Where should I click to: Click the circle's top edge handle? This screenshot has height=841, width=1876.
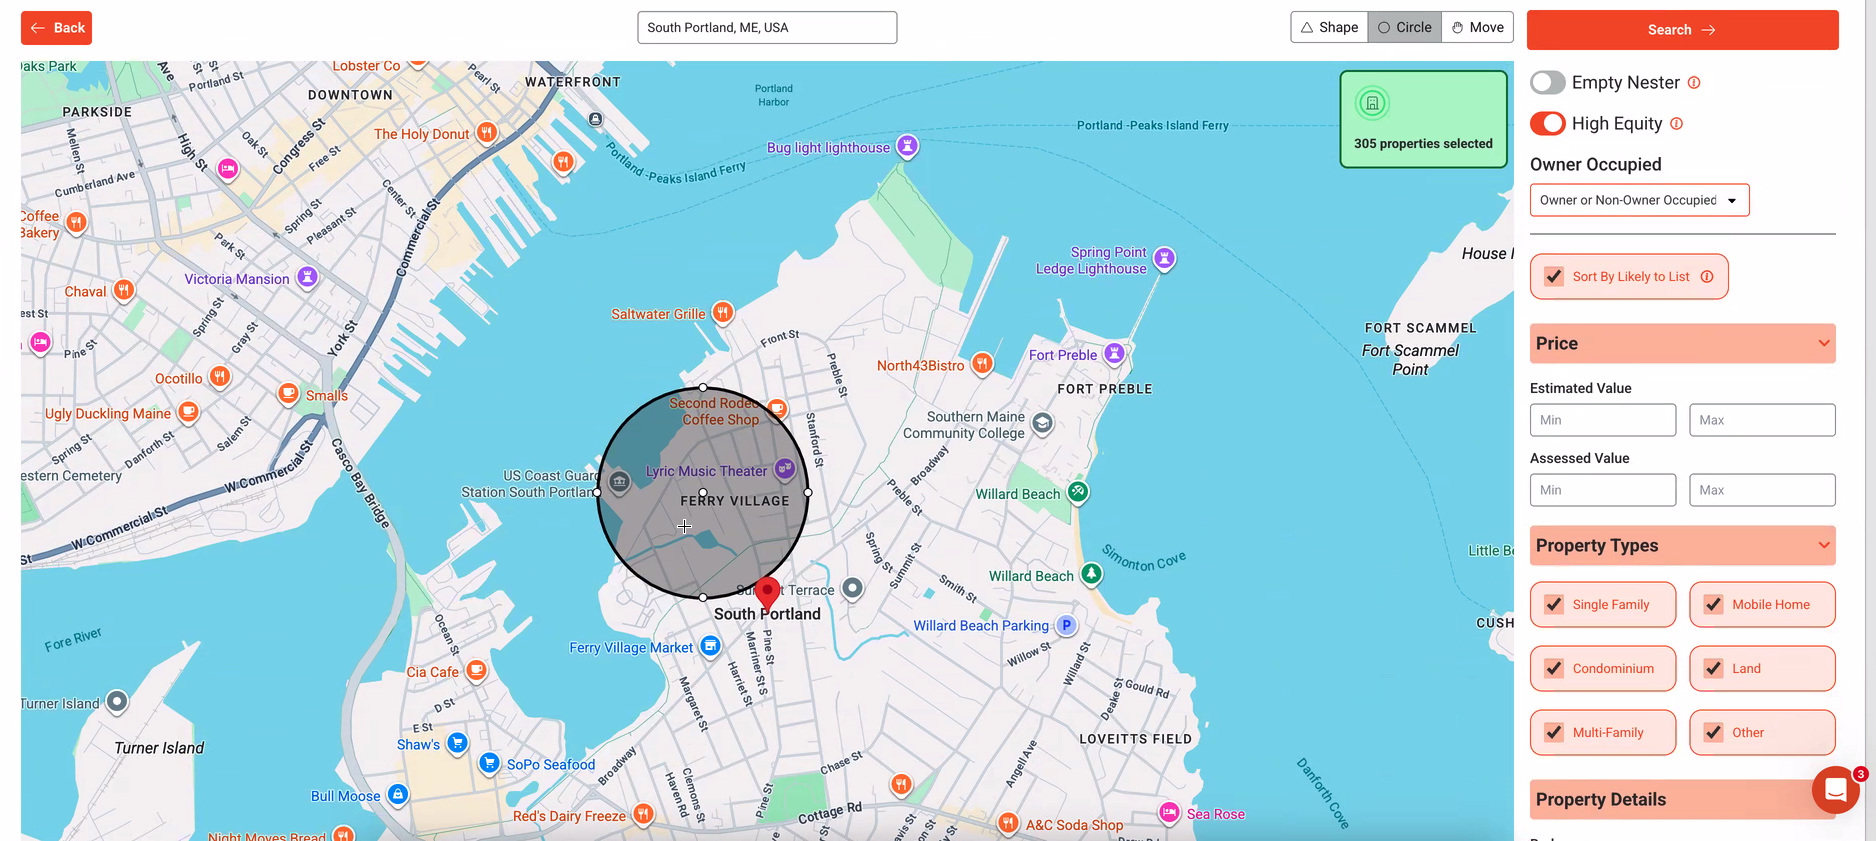703,387
